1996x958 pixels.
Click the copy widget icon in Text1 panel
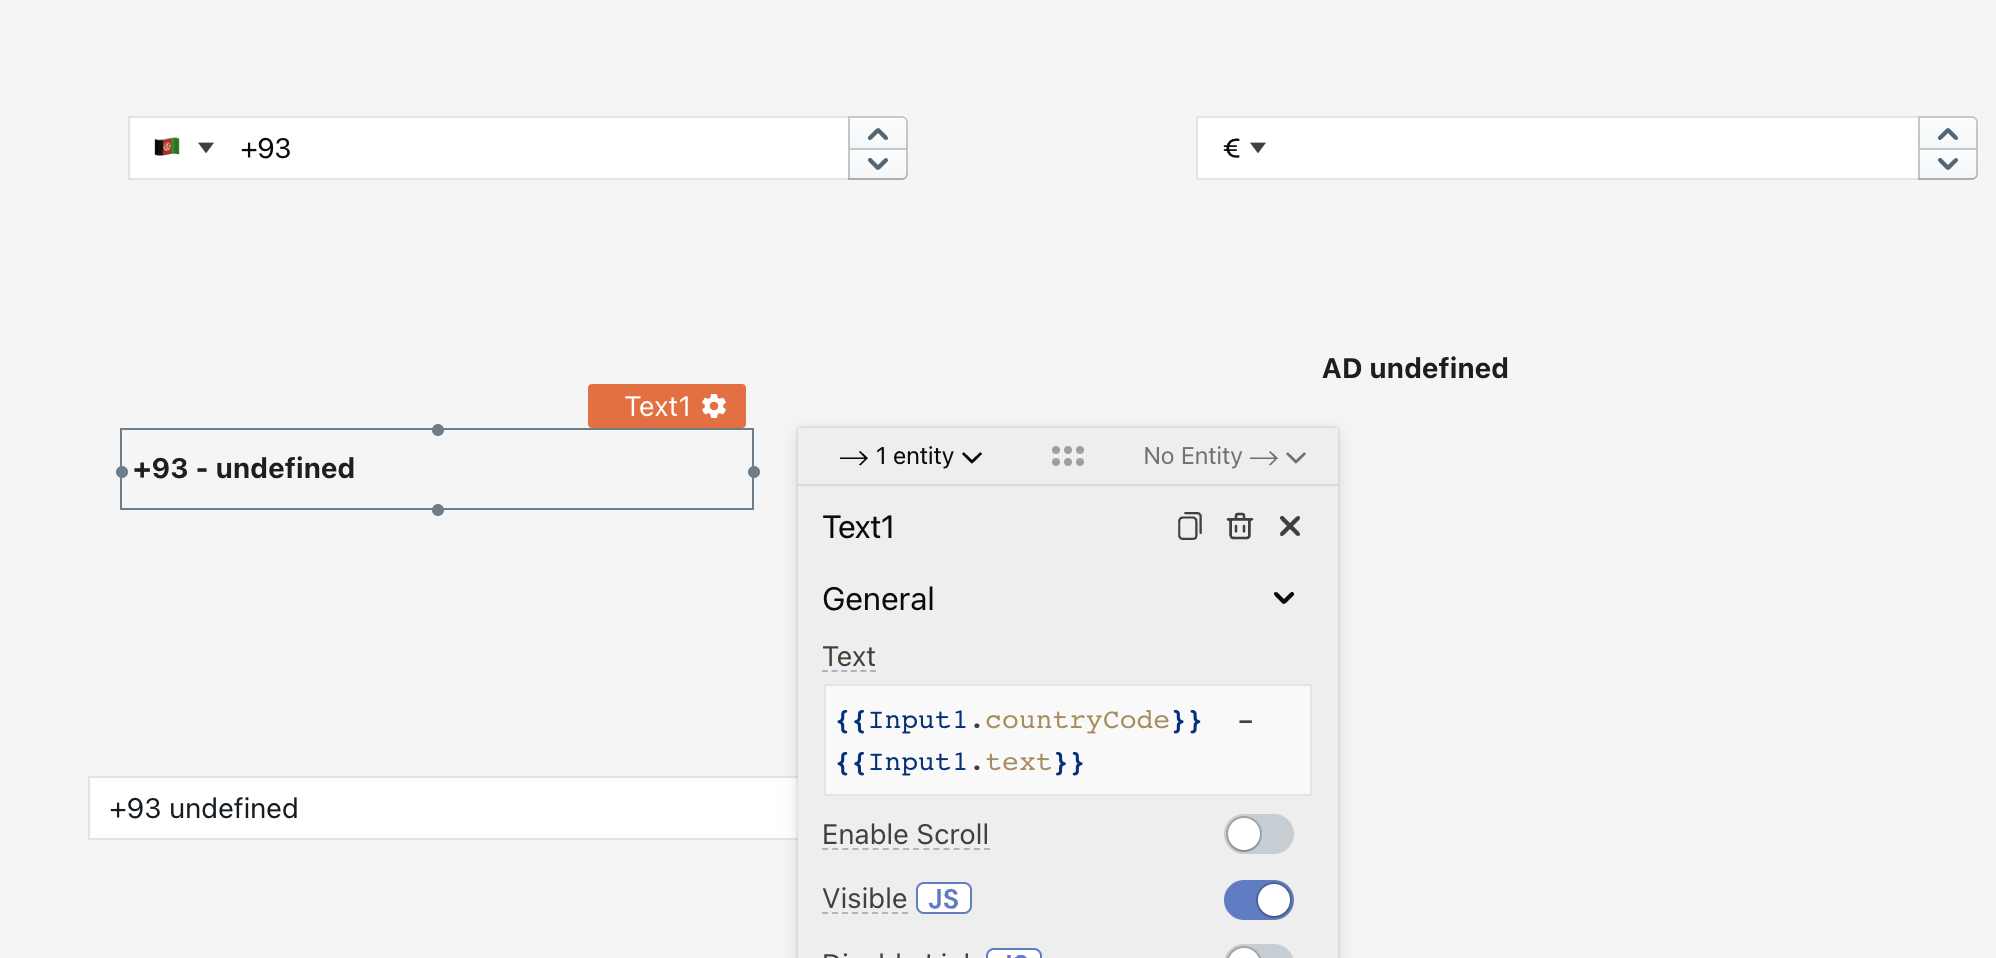click(x=1189, y=526)
